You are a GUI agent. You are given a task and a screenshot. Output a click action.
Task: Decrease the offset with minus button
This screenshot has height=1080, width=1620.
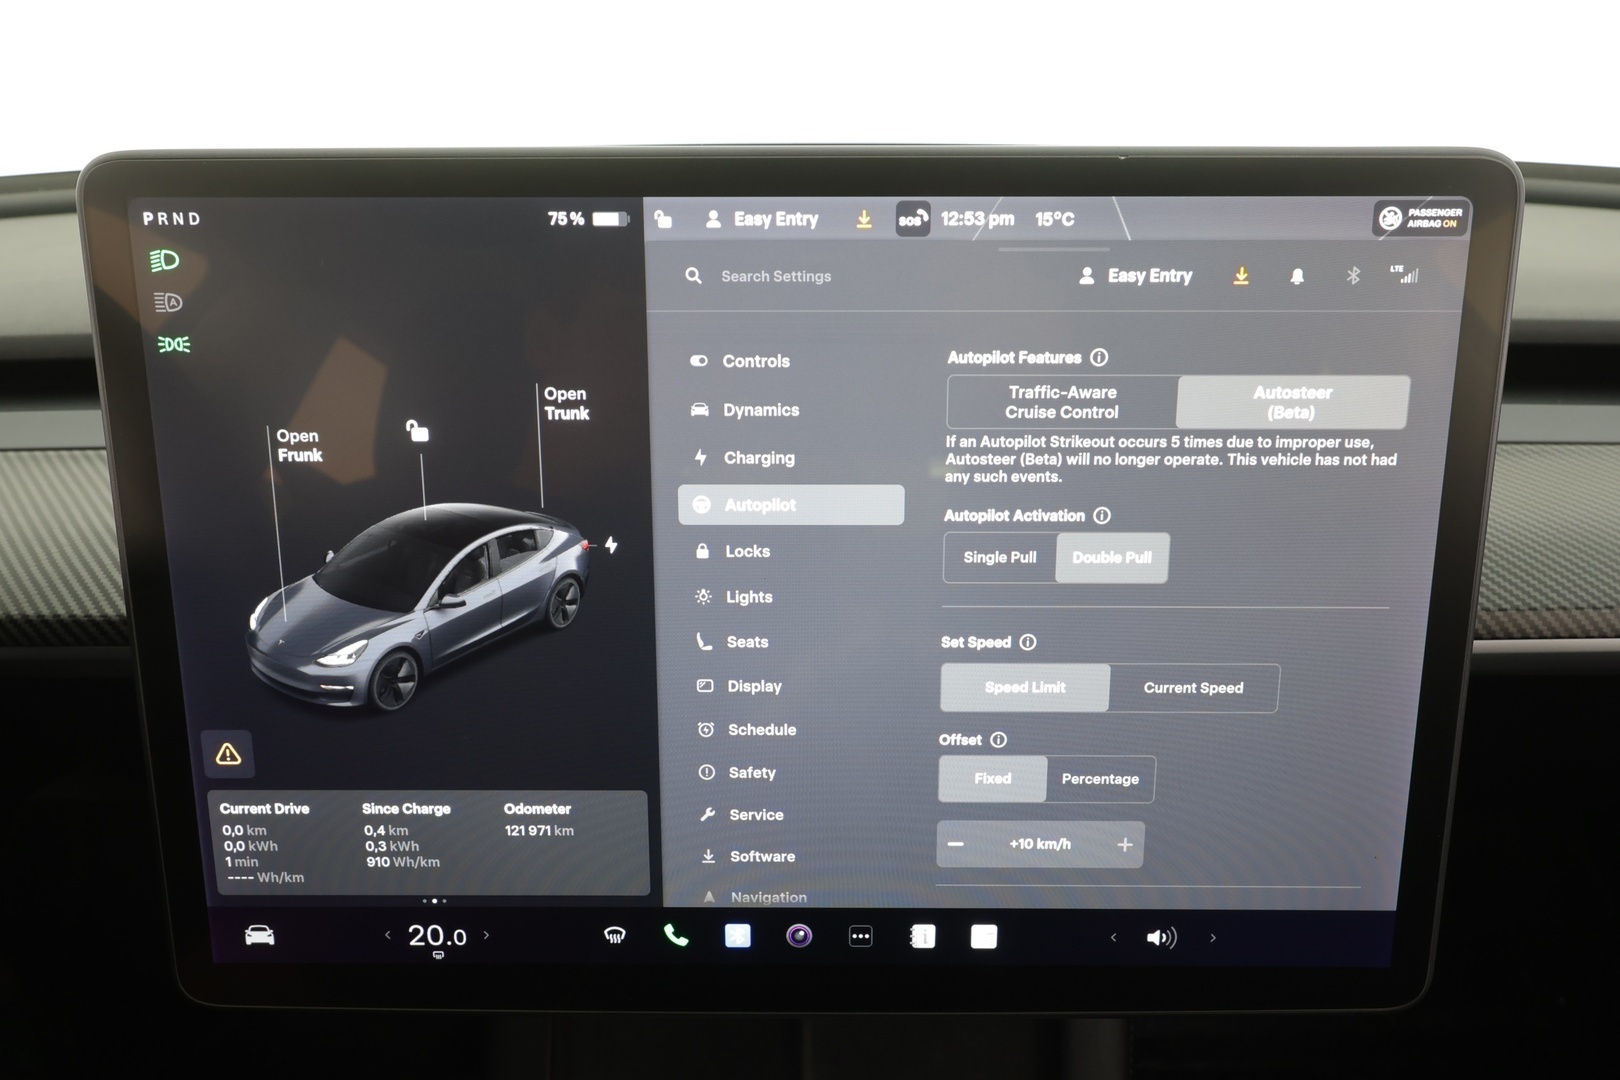click(x=956, y=844)
